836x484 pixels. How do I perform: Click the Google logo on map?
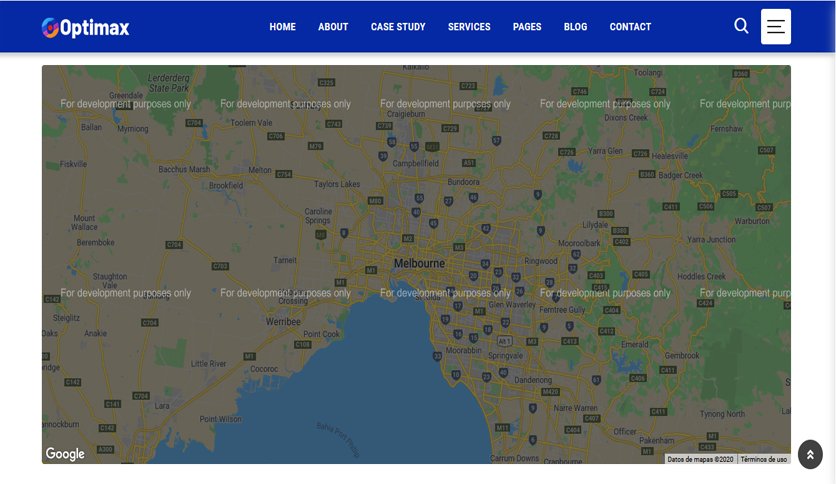[x=65, y=454]
